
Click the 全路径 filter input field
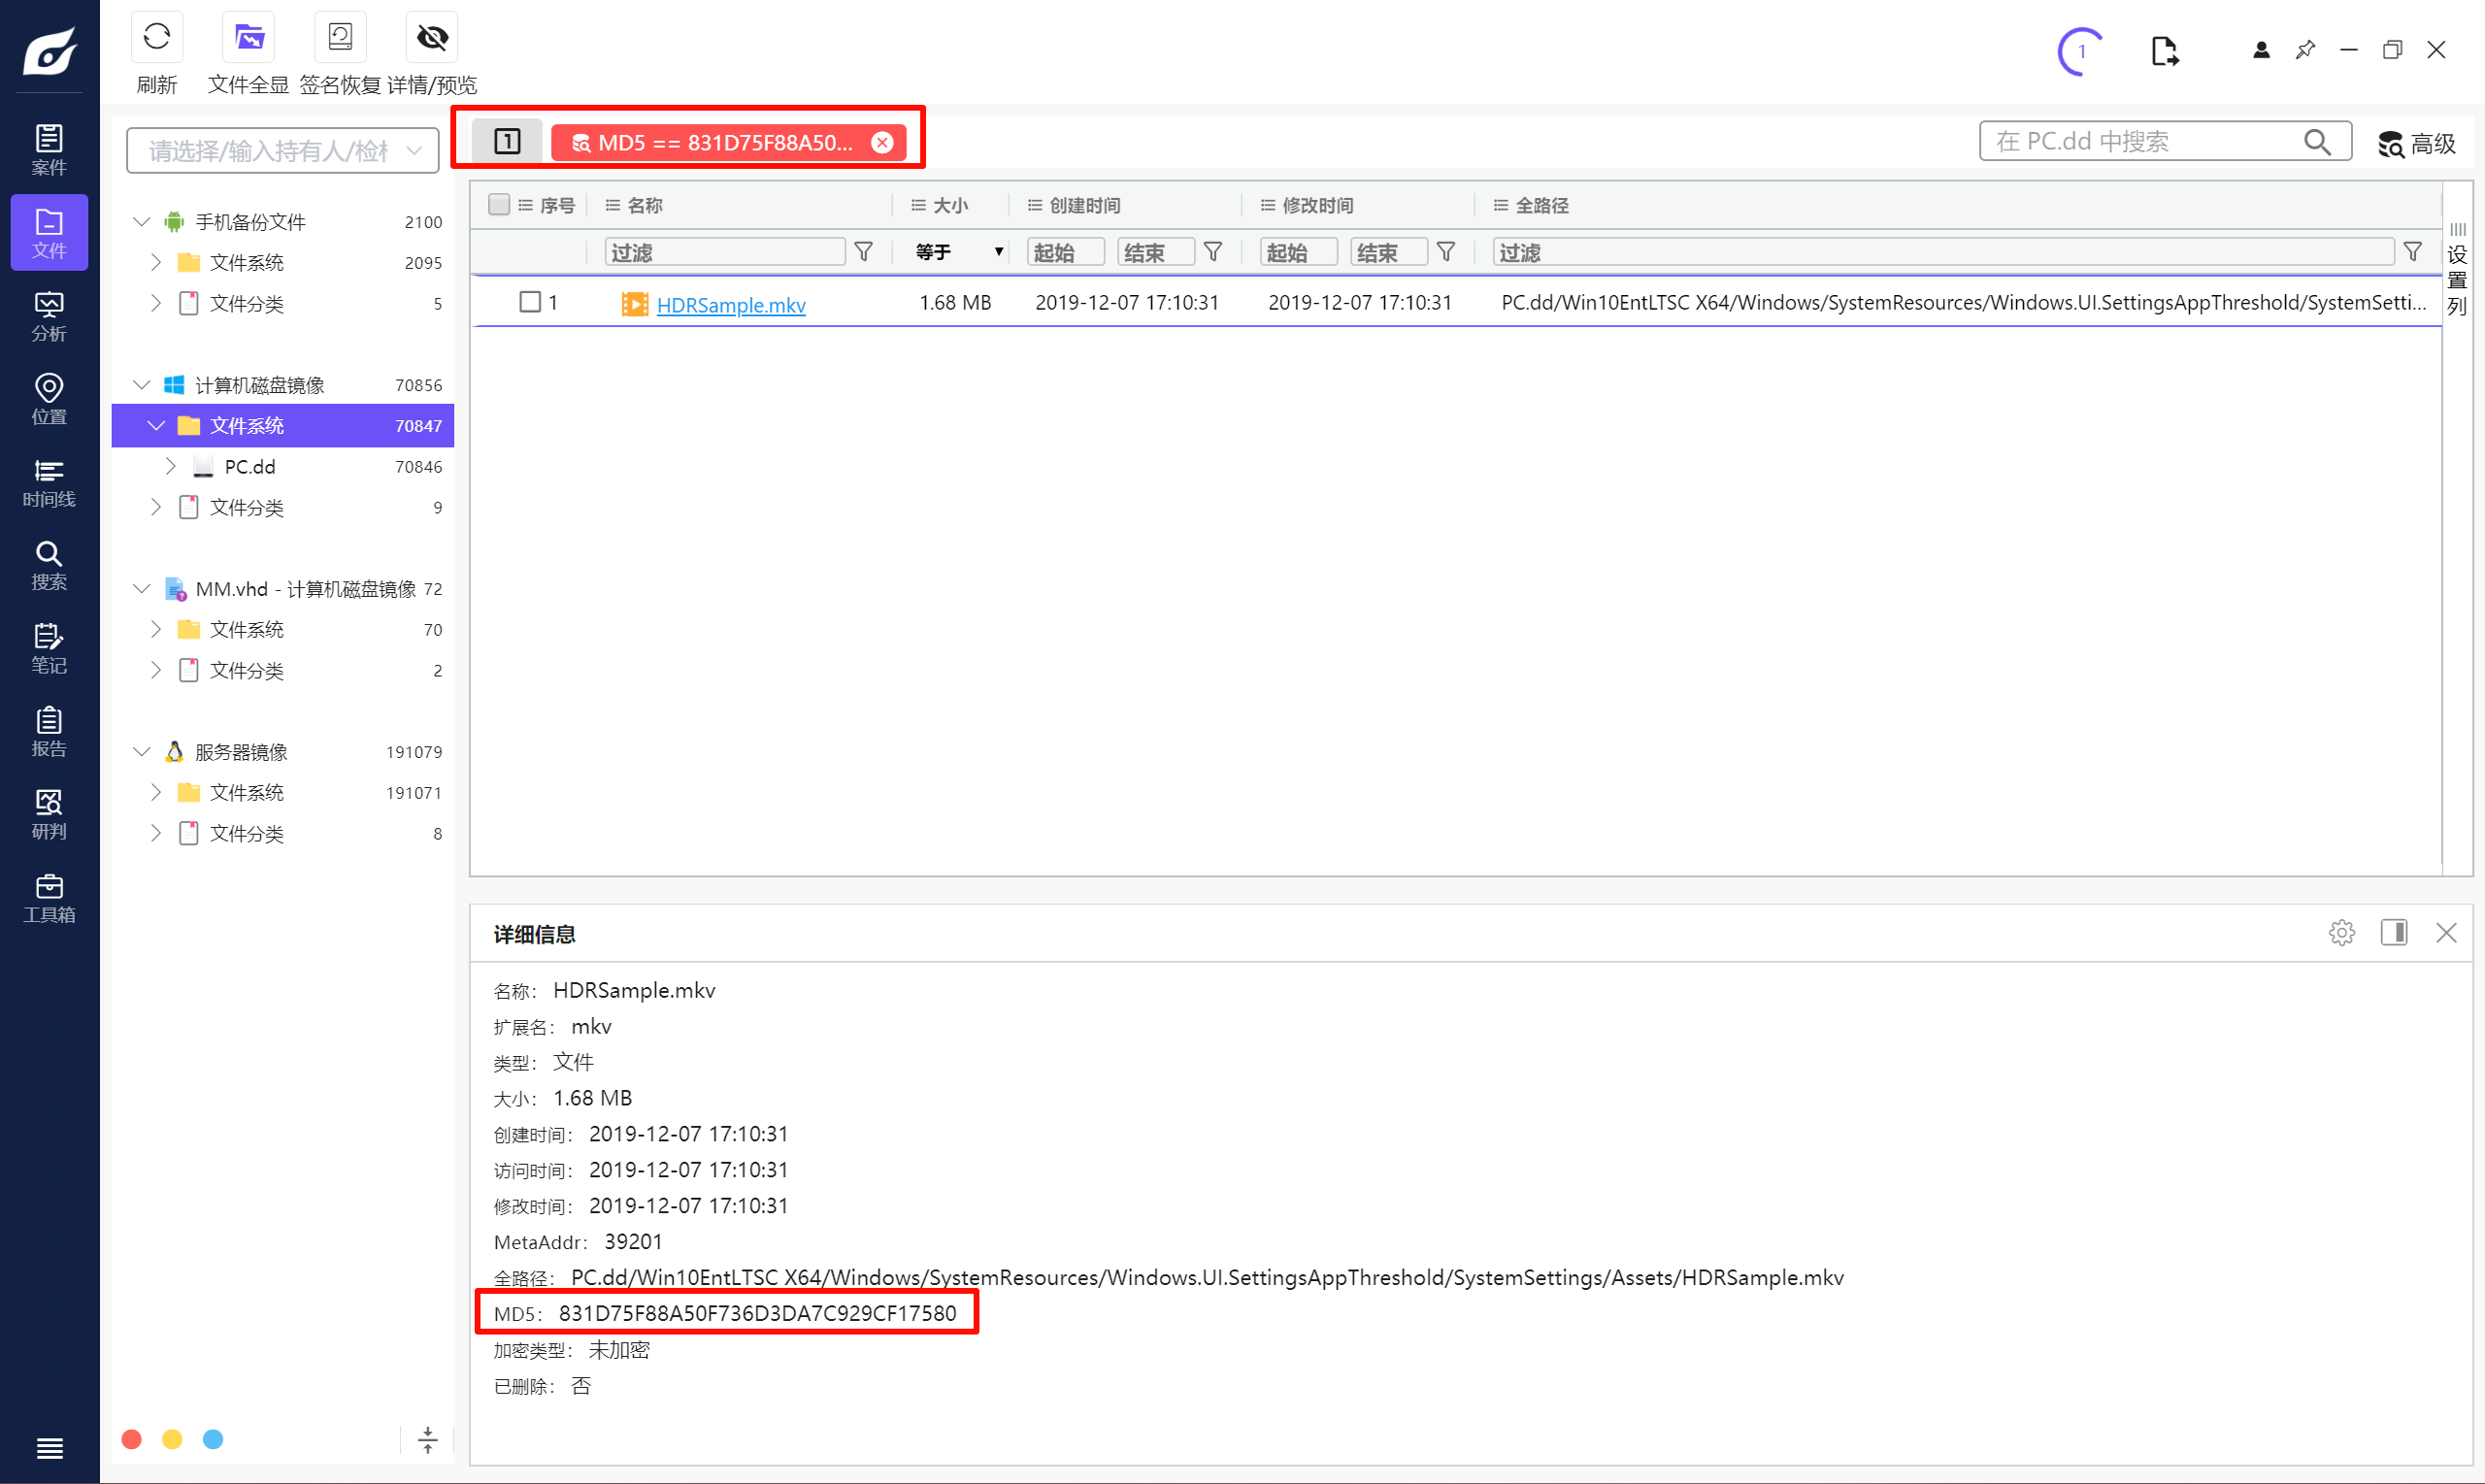(x=1942, y=252)
